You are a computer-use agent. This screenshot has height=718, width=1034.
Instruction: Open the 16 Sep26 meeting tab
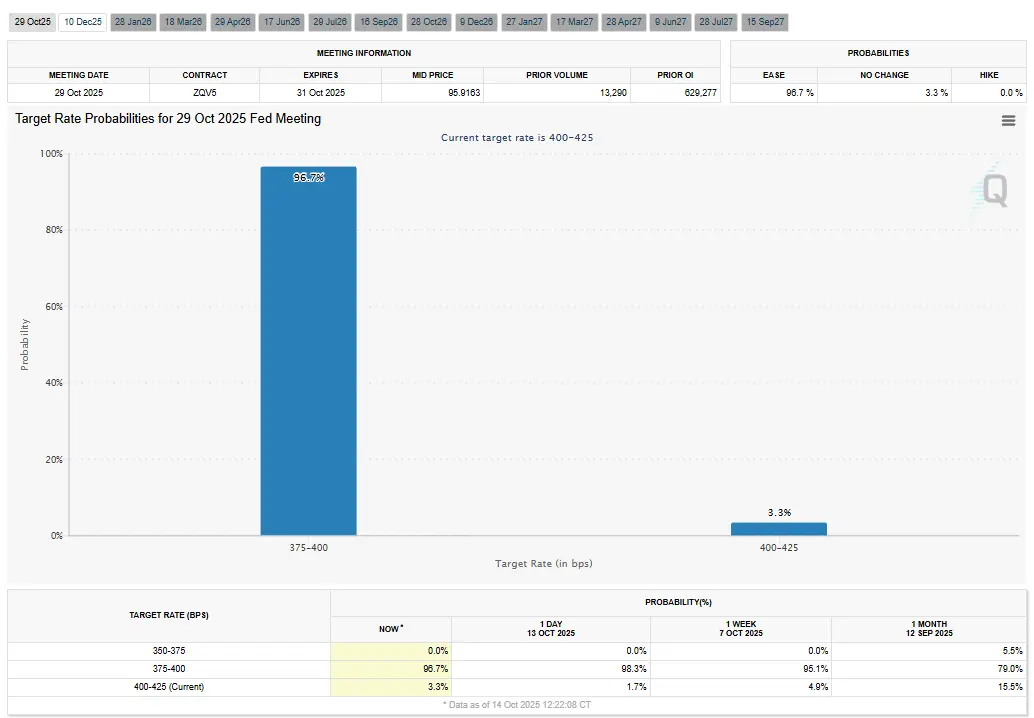[x=379, y=22]
